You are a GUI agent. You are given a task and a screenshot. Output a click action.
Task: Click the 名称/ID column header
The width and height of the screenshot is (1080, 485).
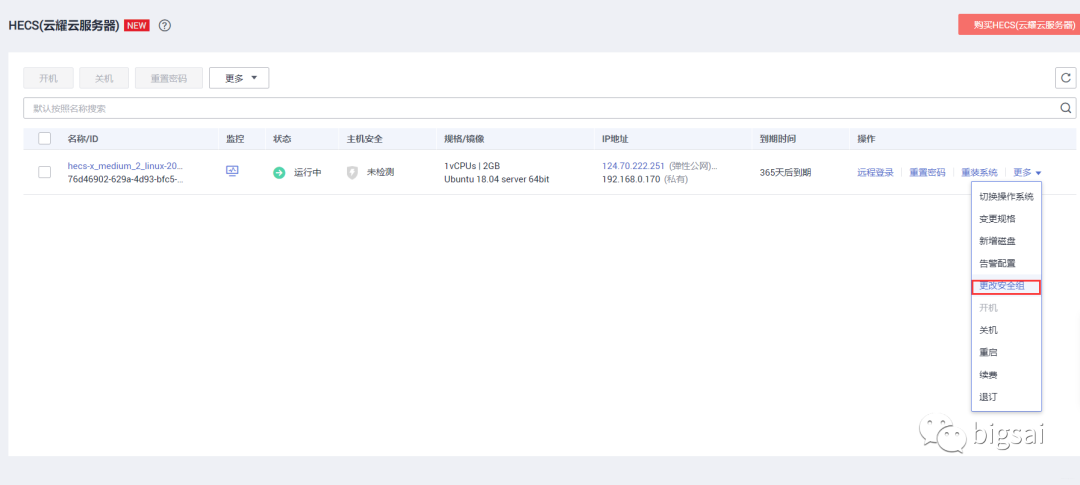[x=83, y=138]
